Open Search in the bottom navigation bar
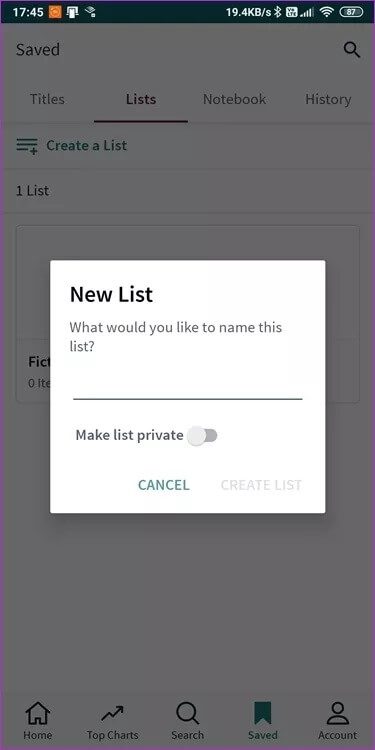This screenshot has width=375, height=750. point(188,721)
